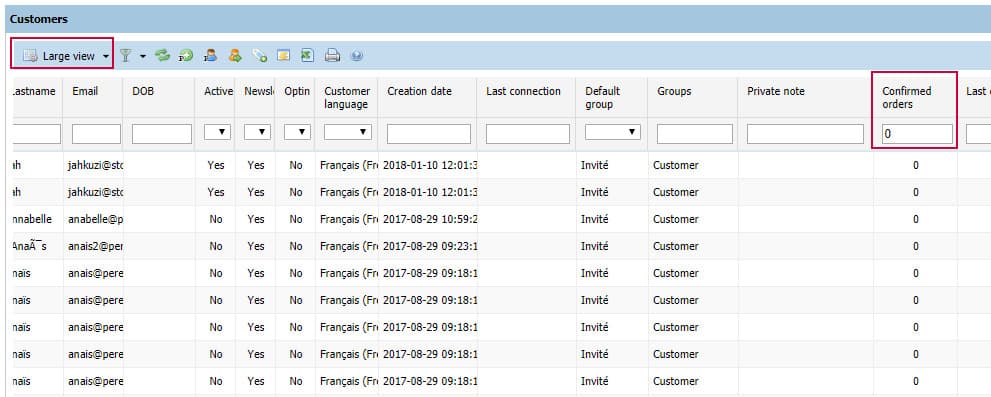Open the Optin column filter dropdown
Viewport: 991px width, 397px height.
click(x=298, y=132)
